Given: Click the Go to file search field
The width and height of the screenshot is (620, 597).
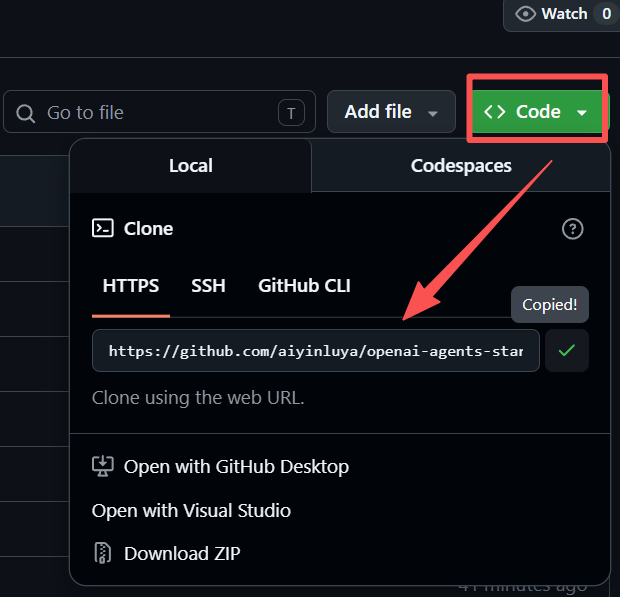Looking at the screenshot, I should [159, 112].
